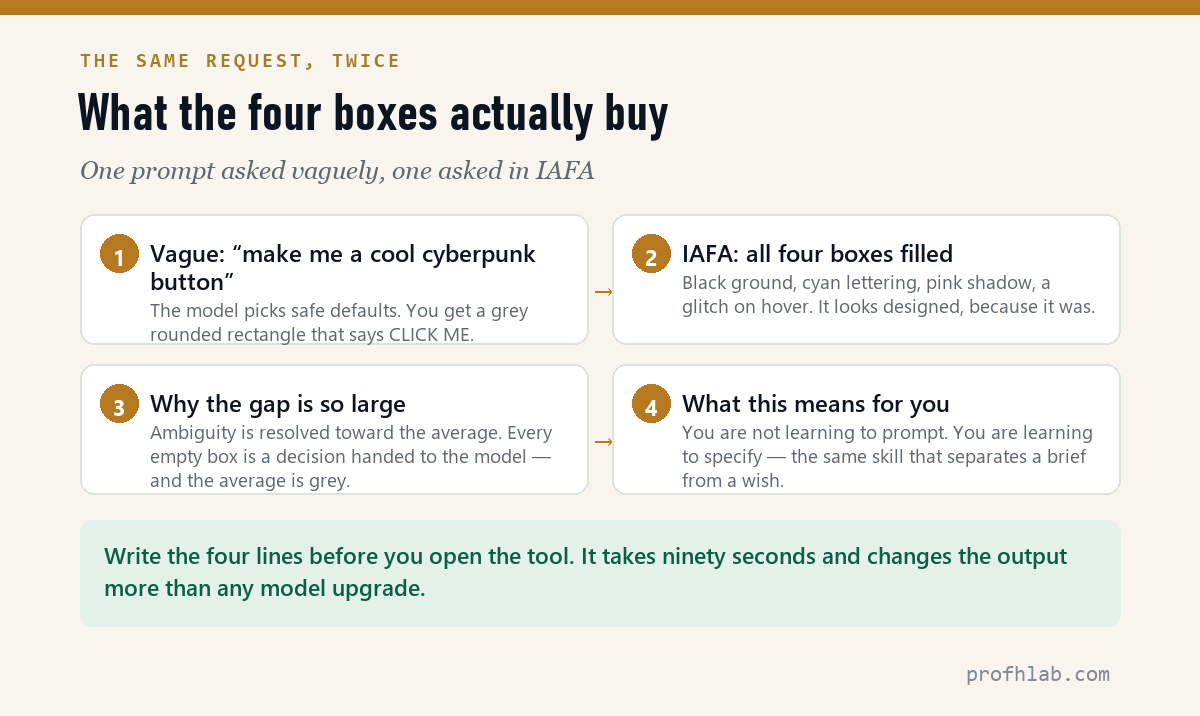The width and height of the screenshot is (1200, 716).
Task: Click the arrow between cards 3 and 4
Action: coord(603,442)
